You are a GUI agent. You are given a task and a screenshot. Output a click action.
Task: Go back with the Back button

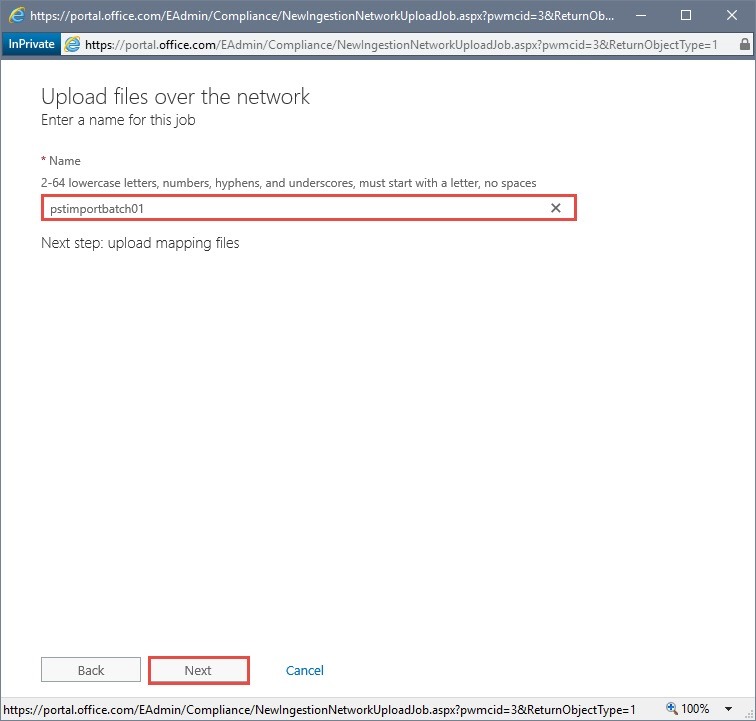91,670
